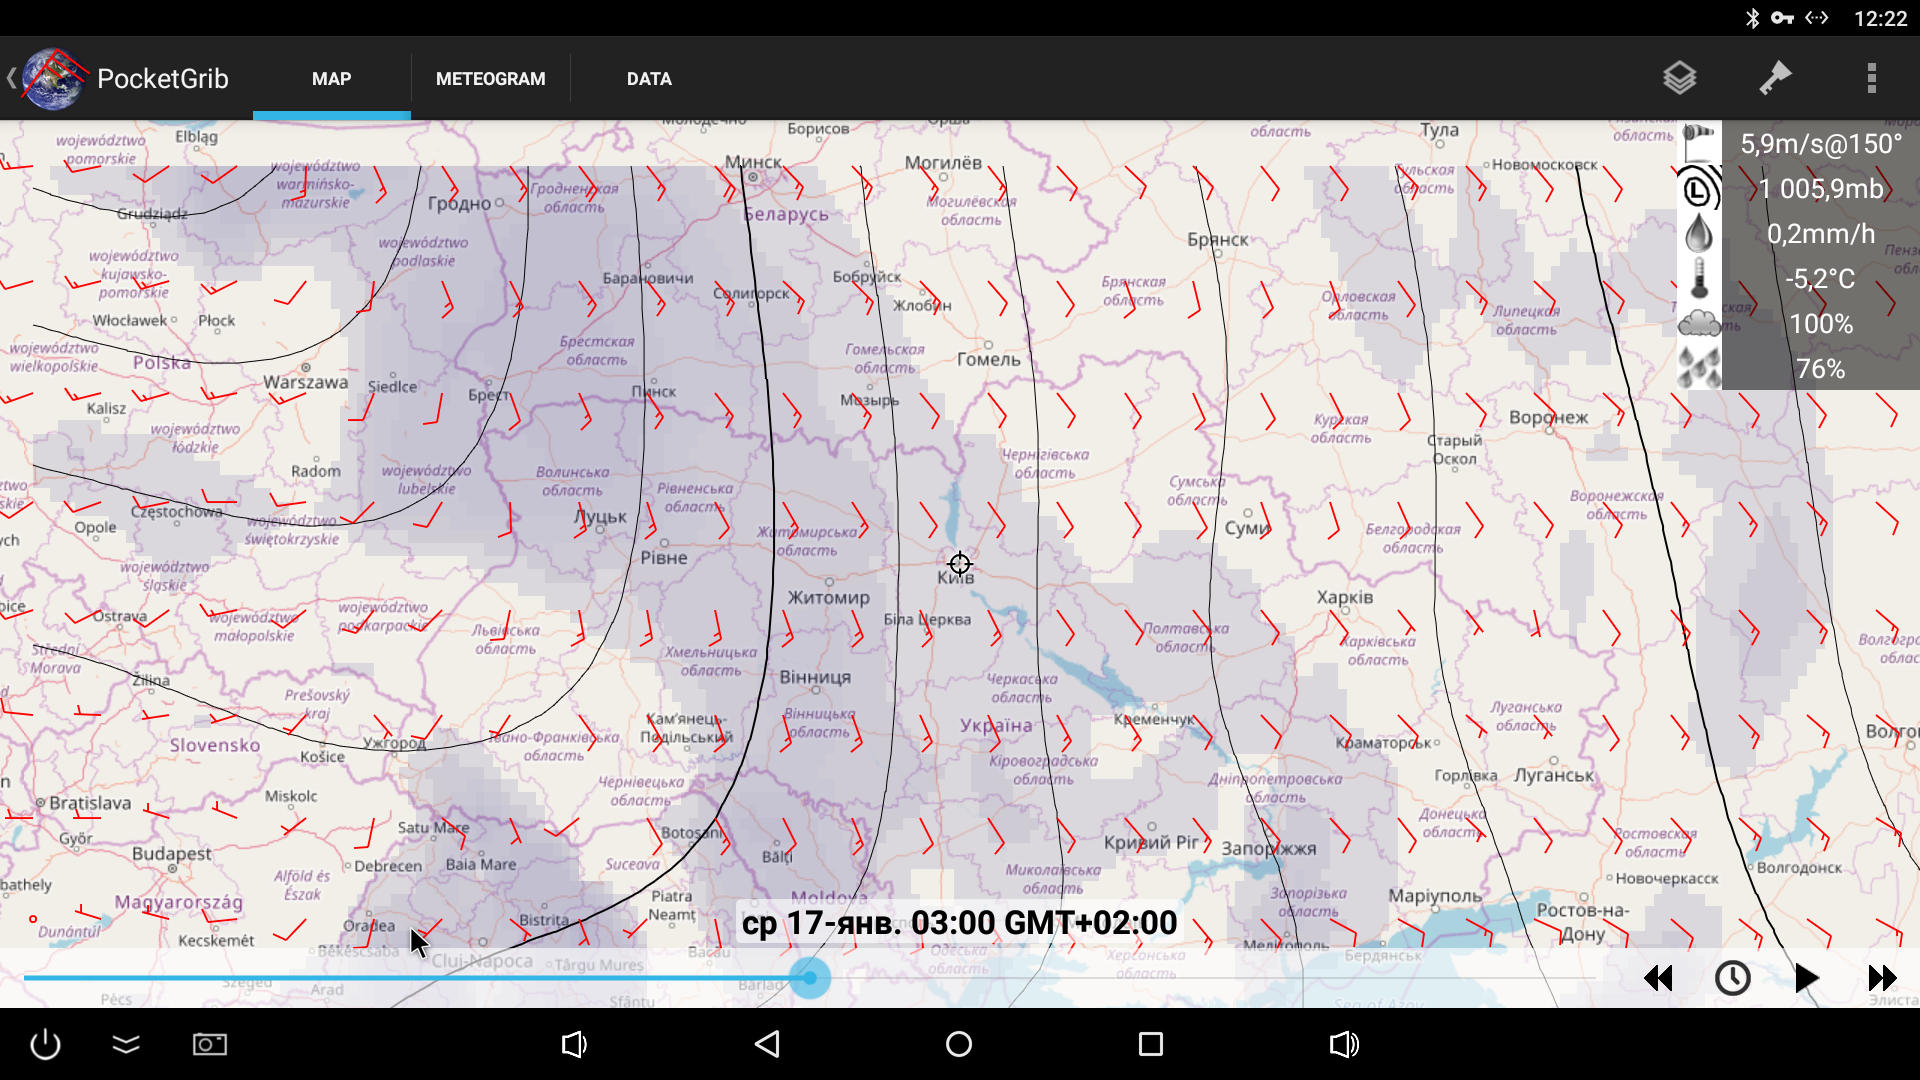The height and width of the screenshot is (1080, 1920).
Task: Click the clock current-time icon
Action: pos(1732,978)
